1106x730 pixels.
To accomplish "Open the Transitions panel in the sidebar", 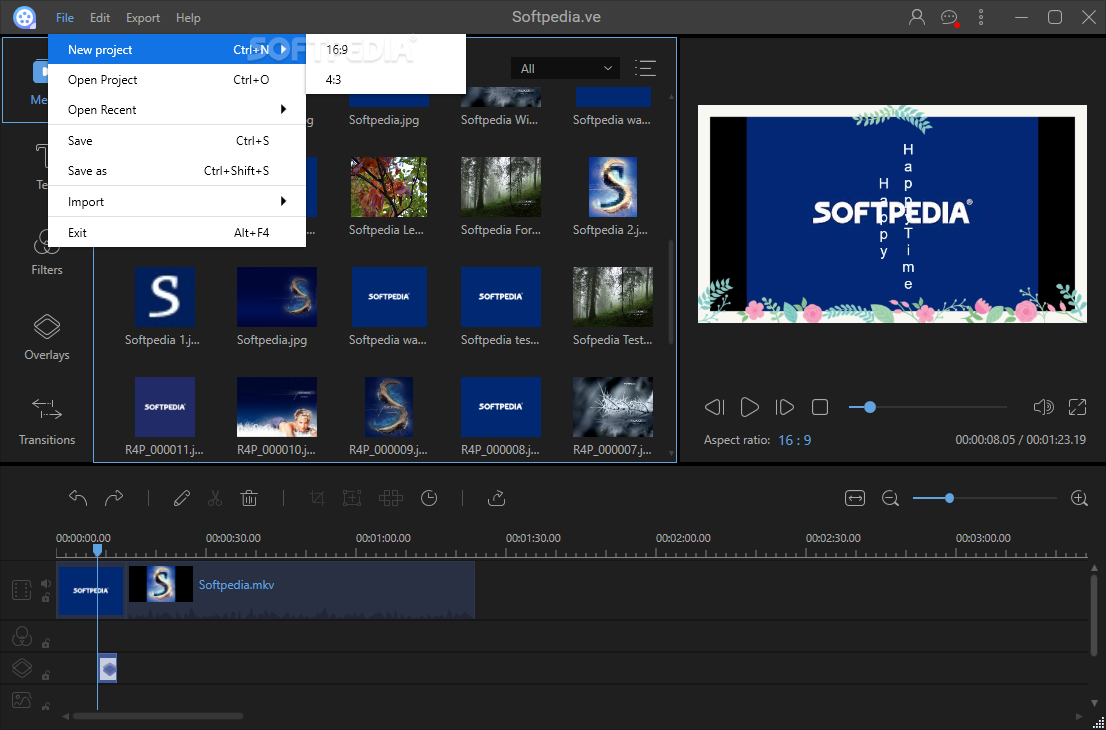I will coord(47,422).
